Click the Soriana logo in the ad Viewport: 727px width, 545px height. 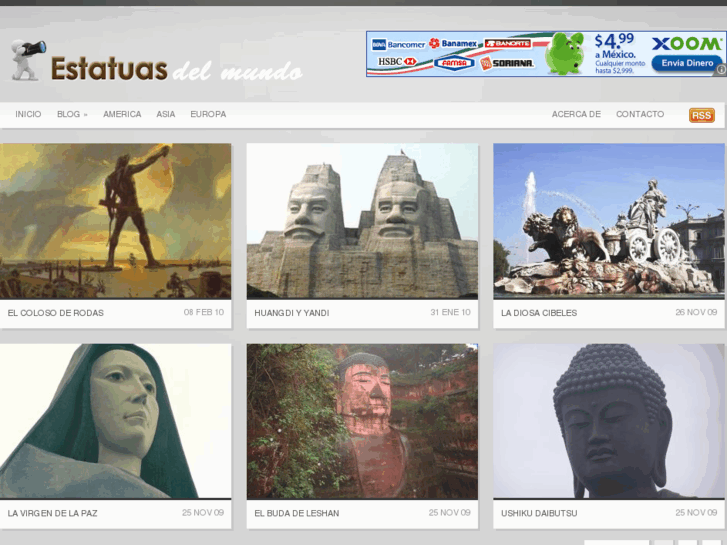point(507,63)
